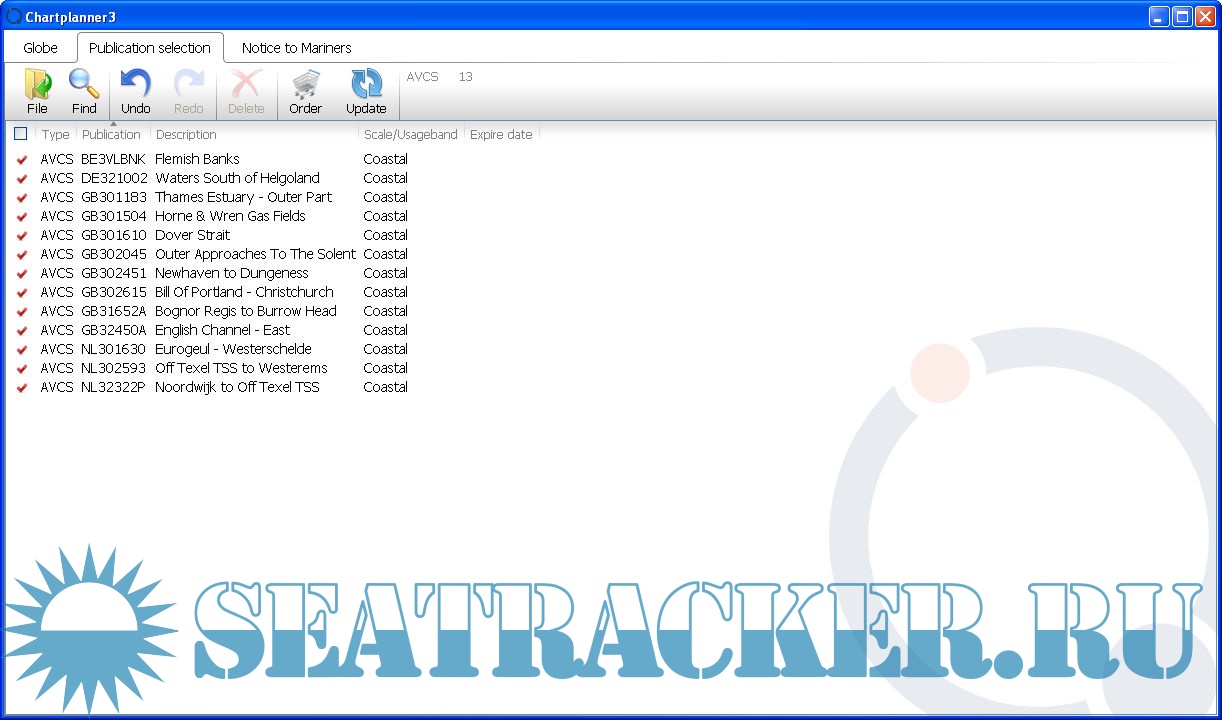
Task: Open the Notice to Mariners tab
Action: (296, 48)
